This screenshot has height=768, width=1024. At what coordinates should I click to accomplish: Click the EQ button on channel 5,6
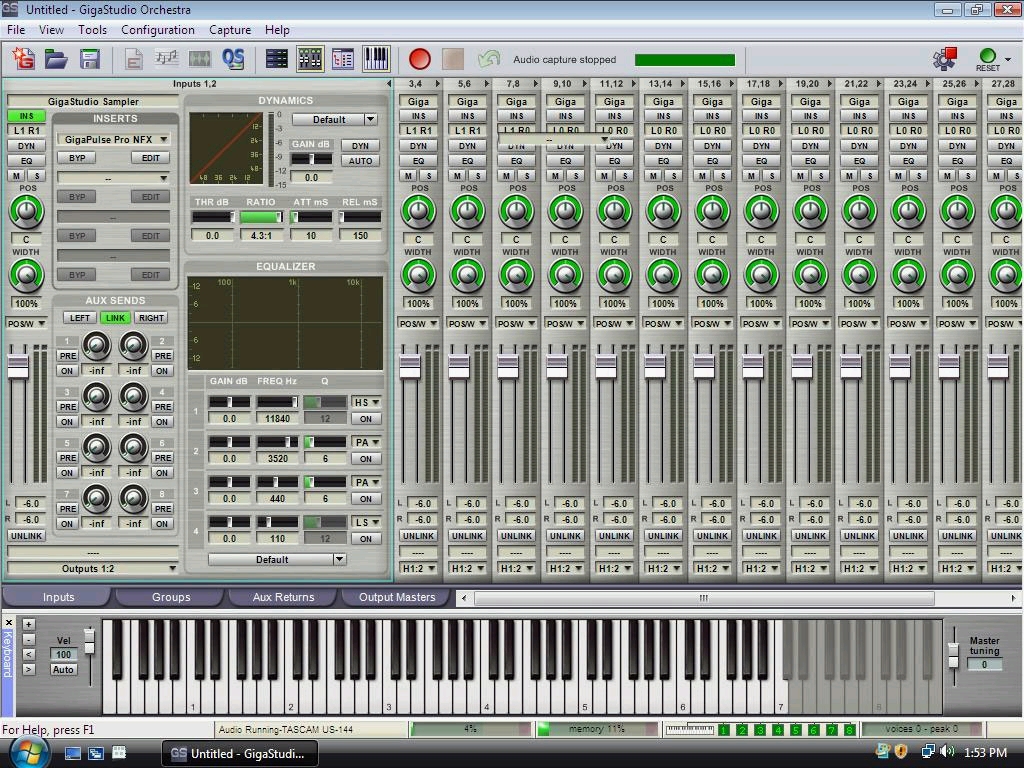coord(468,161)
